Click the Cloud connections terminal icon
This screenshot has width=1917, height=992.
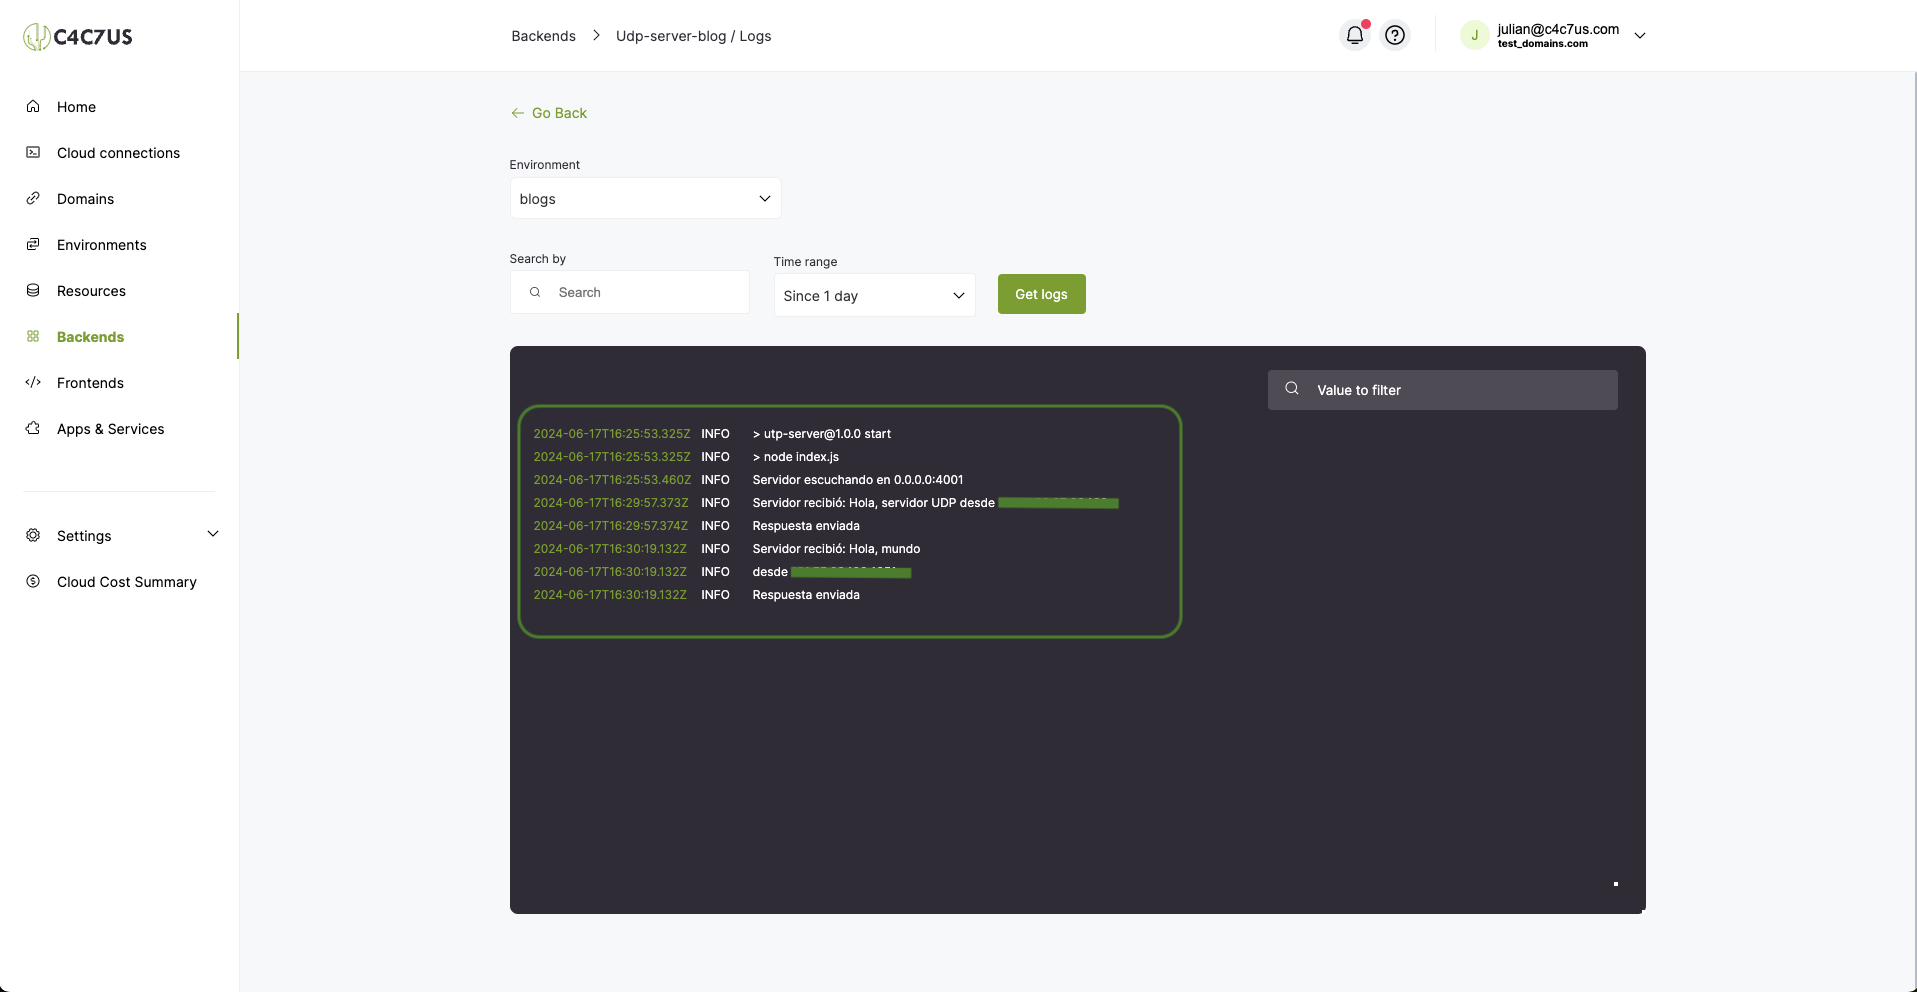33,152
